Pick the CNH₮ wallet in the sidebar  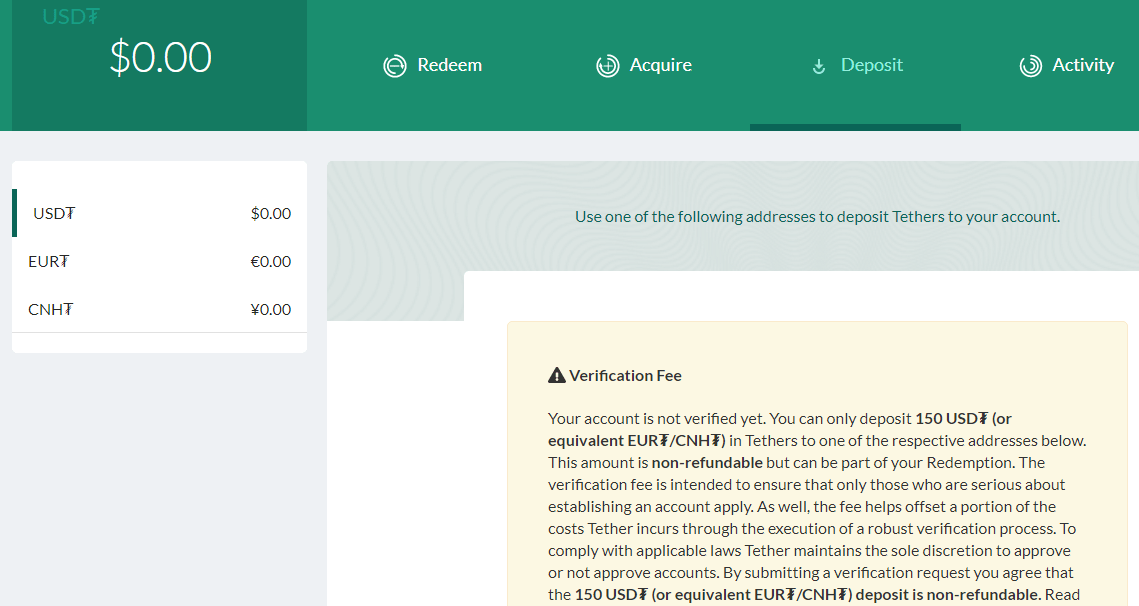tap(51, 309)
